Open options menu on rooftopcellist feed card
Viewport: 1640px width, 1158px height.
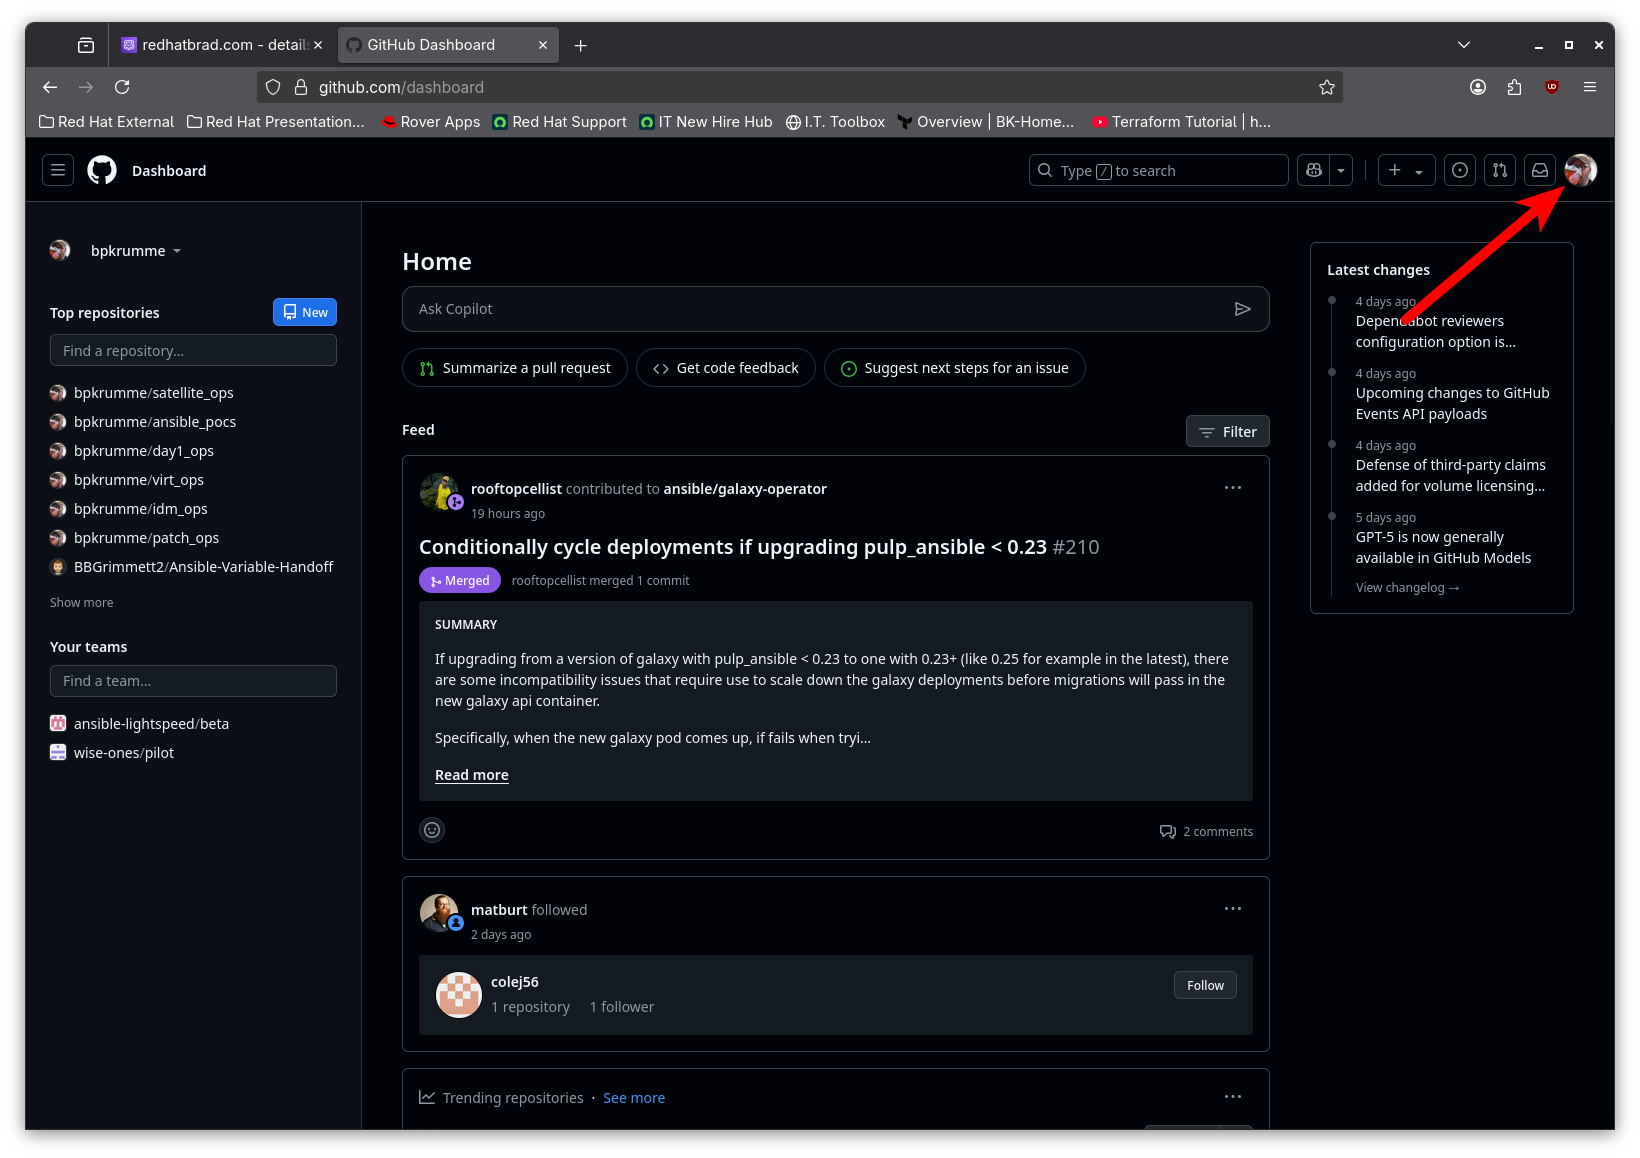(x=1233, y=488)
